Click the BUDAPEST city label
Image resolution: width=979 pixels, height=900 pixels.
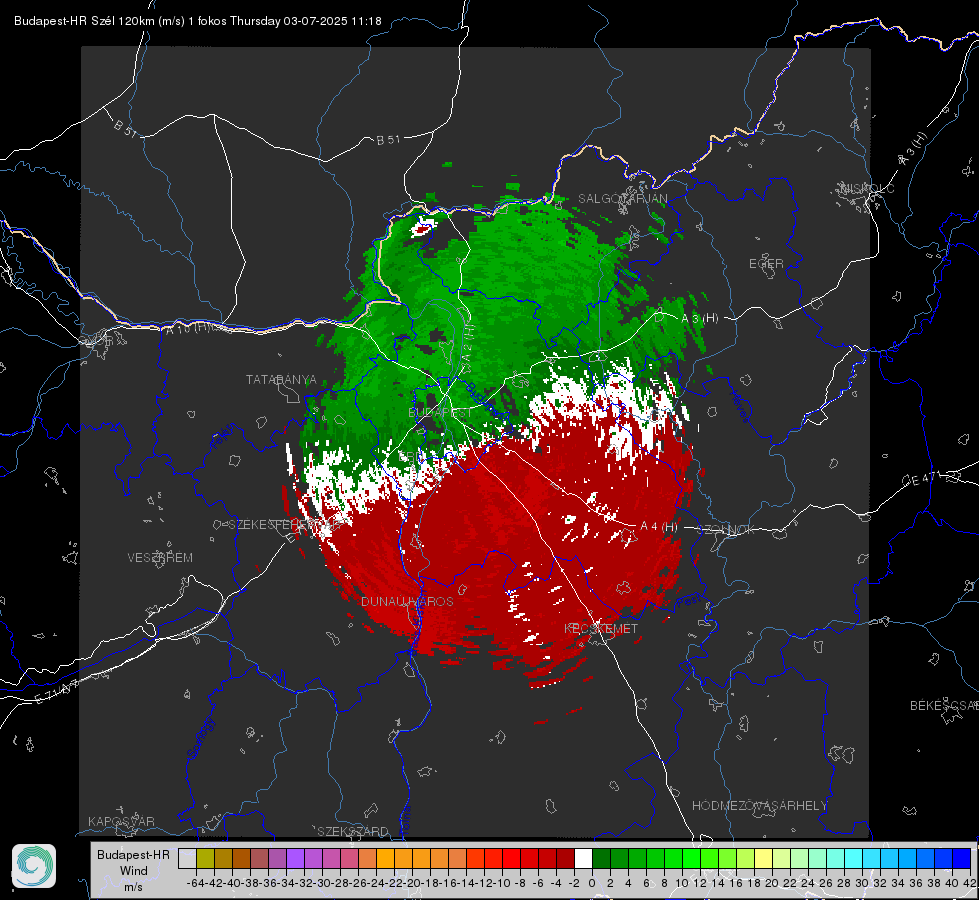tap(440, 413)
